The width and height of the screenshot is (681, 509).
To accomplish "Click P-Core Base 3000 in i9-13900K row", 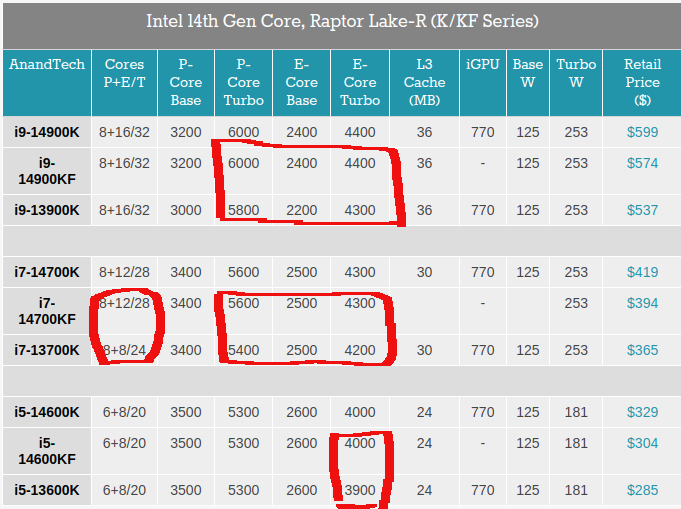I will (x=186, y=210).
